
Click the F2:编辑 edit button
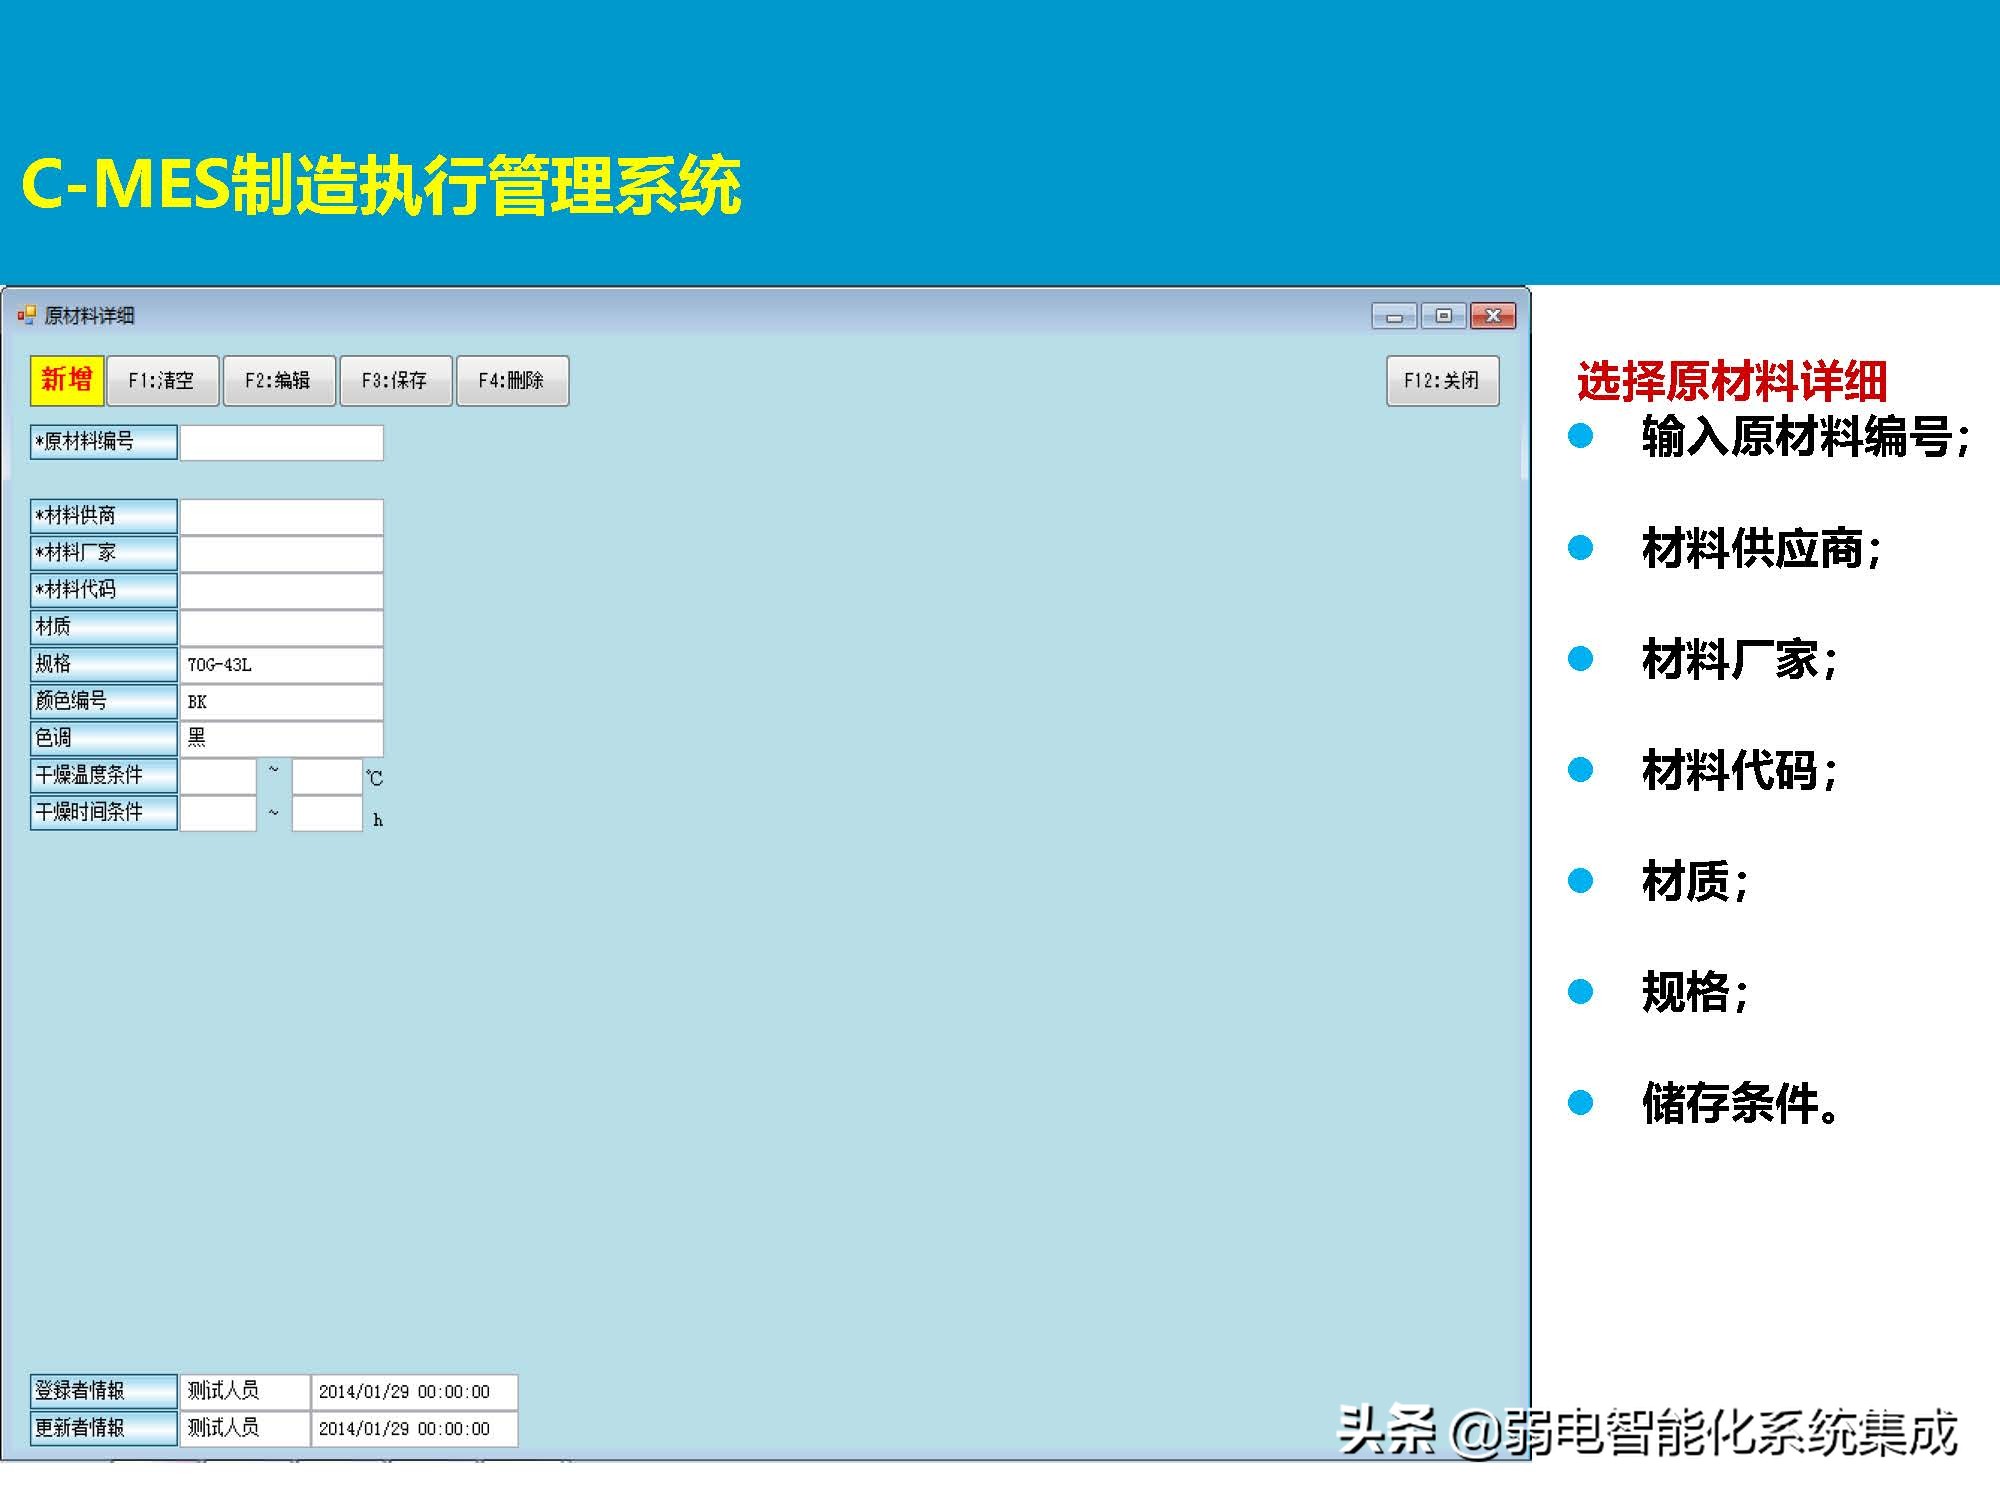279,381
